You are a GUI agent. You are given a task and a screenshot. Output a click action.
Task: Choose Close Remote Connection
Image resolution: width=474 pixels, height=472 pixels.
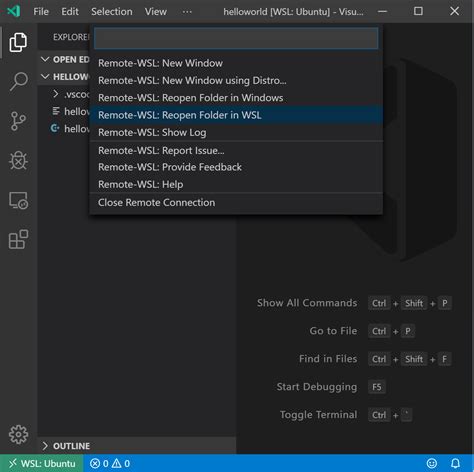[x=236, y=202]
